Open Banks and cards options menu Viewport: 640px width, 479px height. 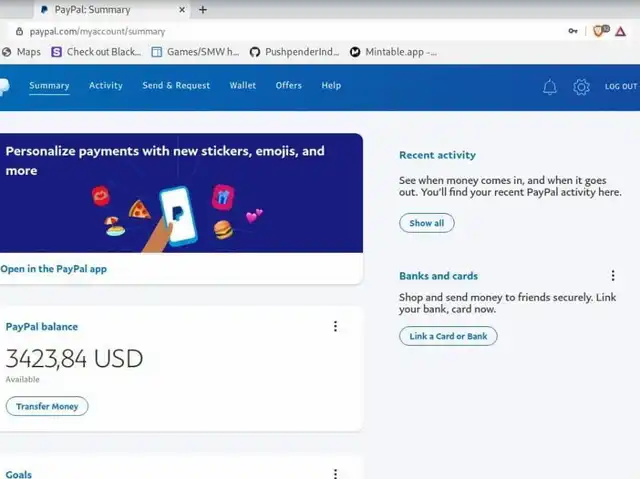[613, 275]
